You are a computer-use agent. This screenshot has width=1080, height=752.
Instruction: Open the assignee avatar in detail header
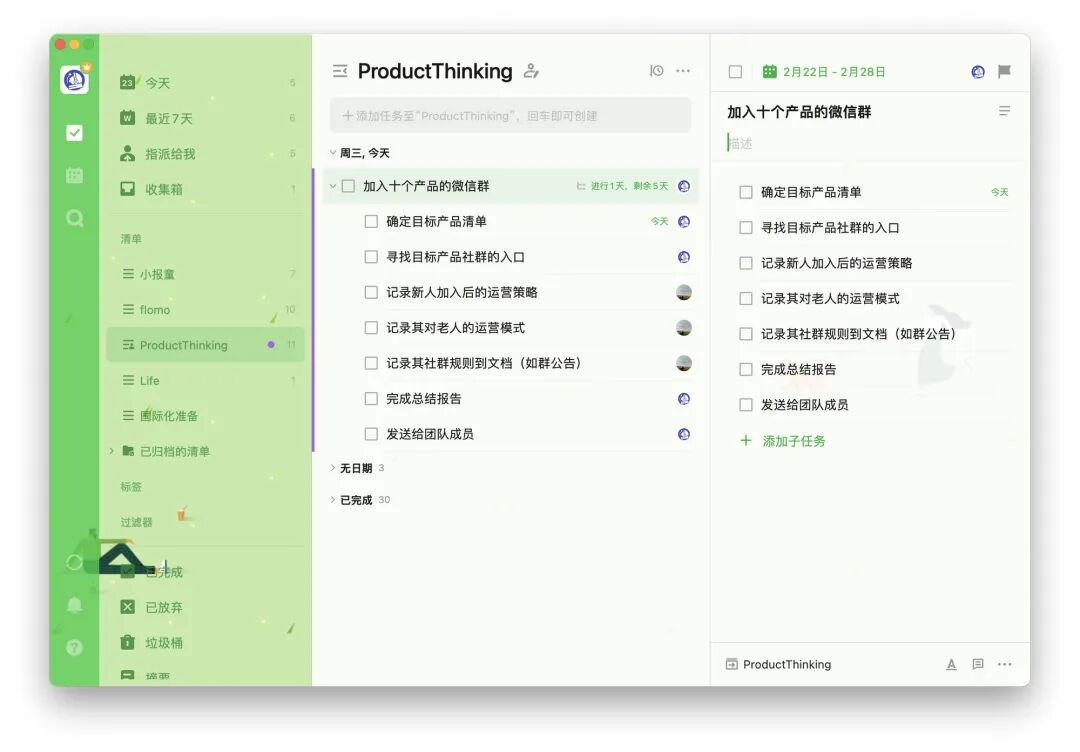978,72
